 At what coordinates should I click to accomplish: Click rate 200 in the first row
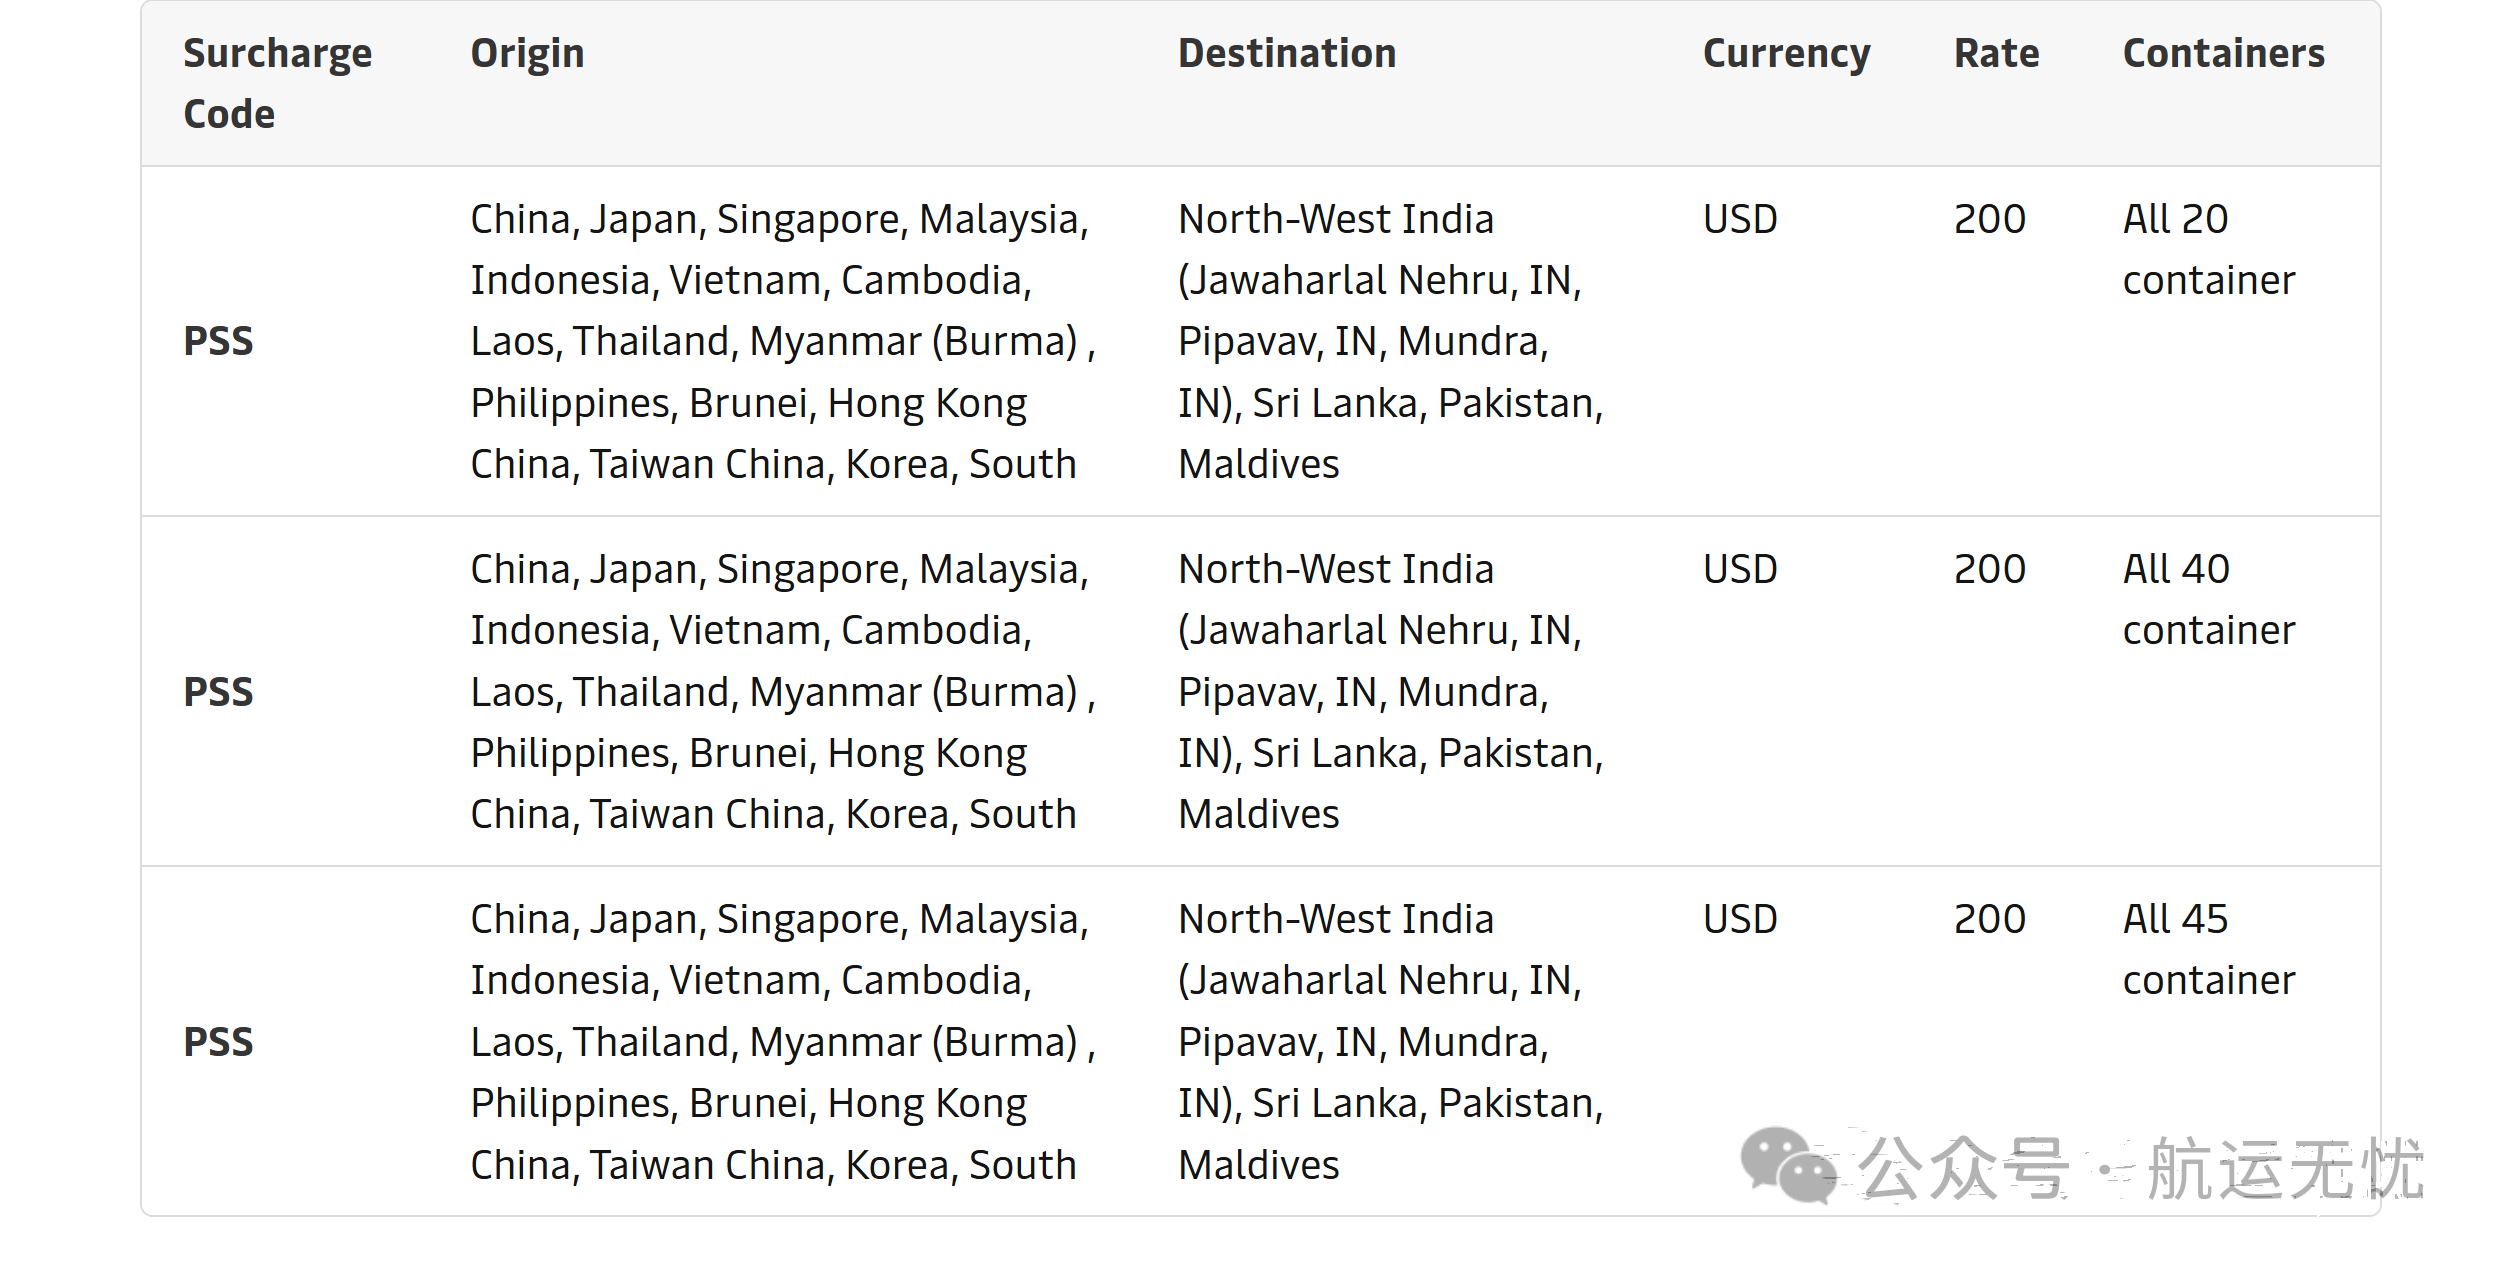pos(1989,219)
